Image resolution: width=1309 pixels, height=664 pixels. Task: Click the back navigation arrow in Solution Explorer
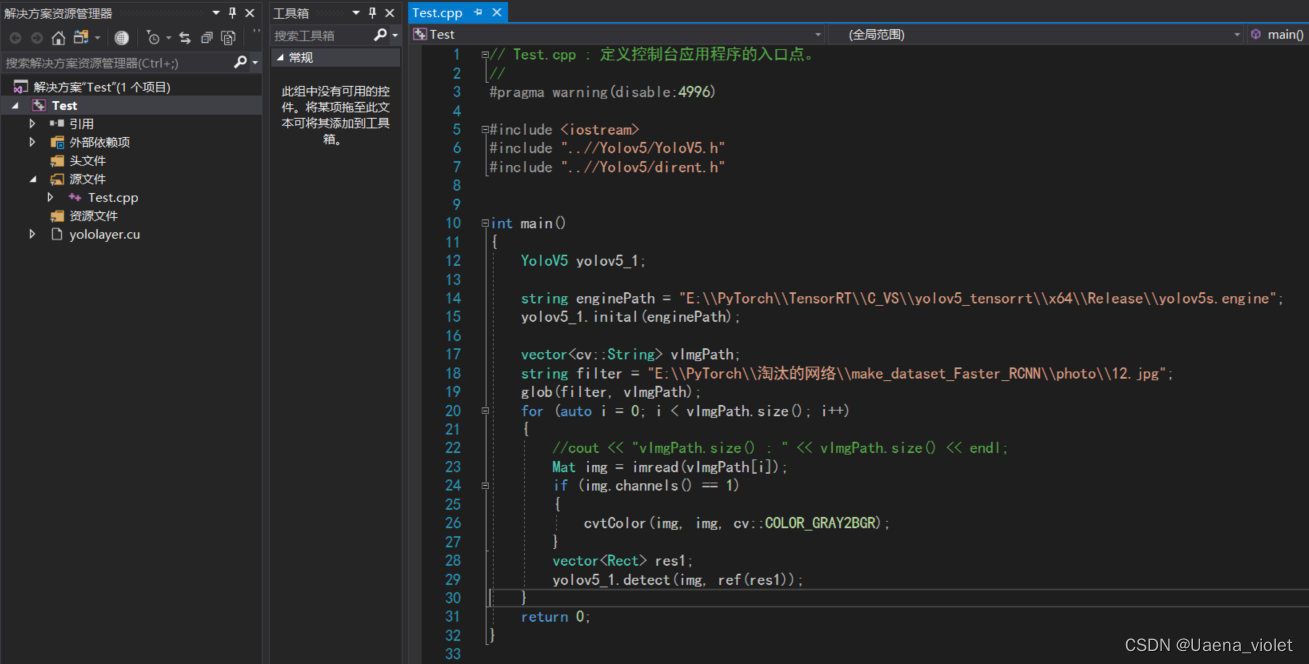16,37
